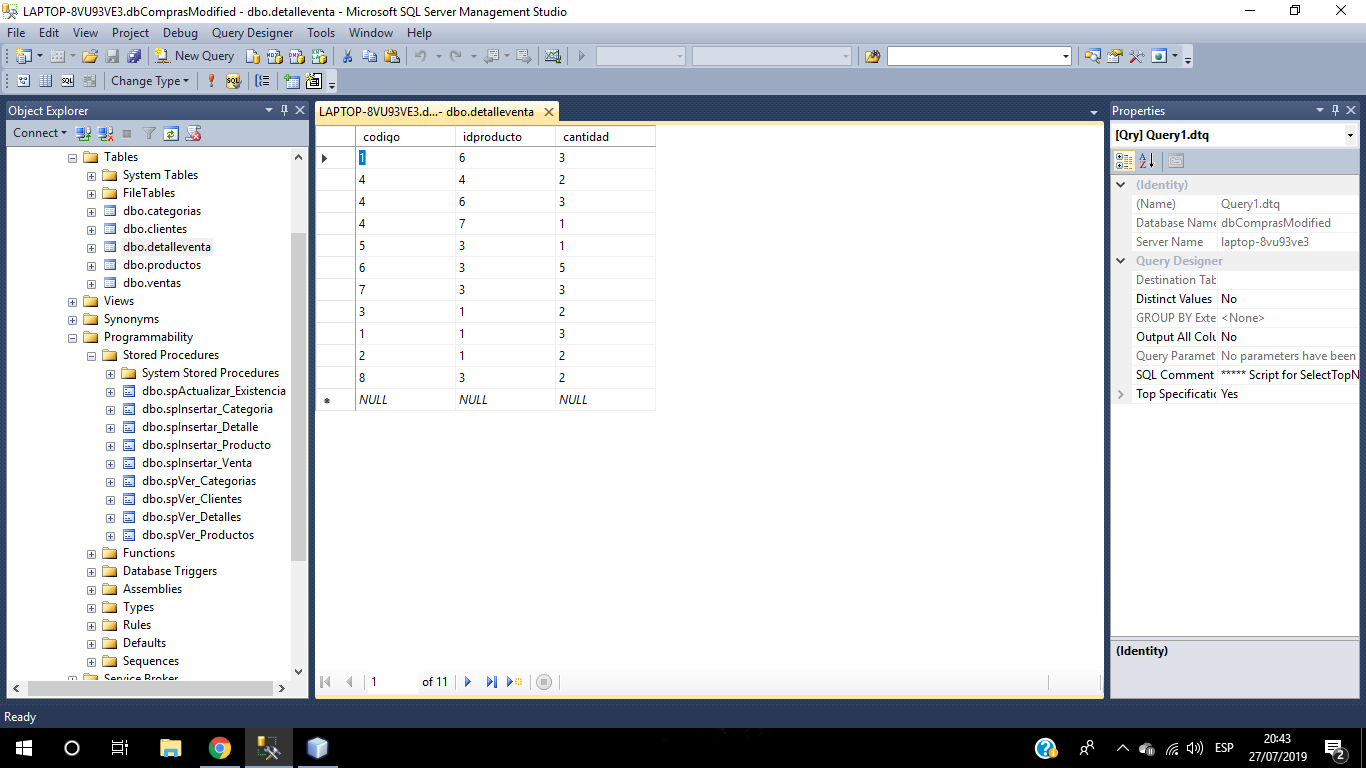Click the cantidad column header
This screenshot has width=1366, height=768.
click(605, 137)
